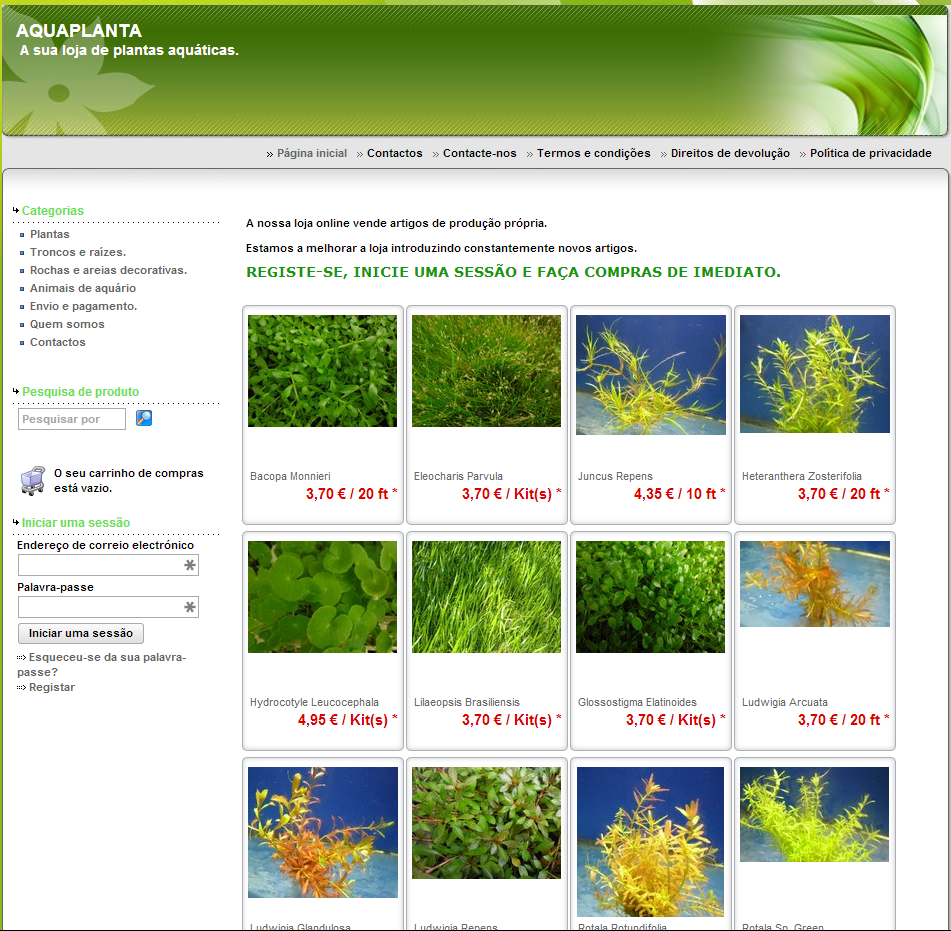Open Termos e condições menu item
This screenshot has height=931, width=951.
[x=593, y=154]
